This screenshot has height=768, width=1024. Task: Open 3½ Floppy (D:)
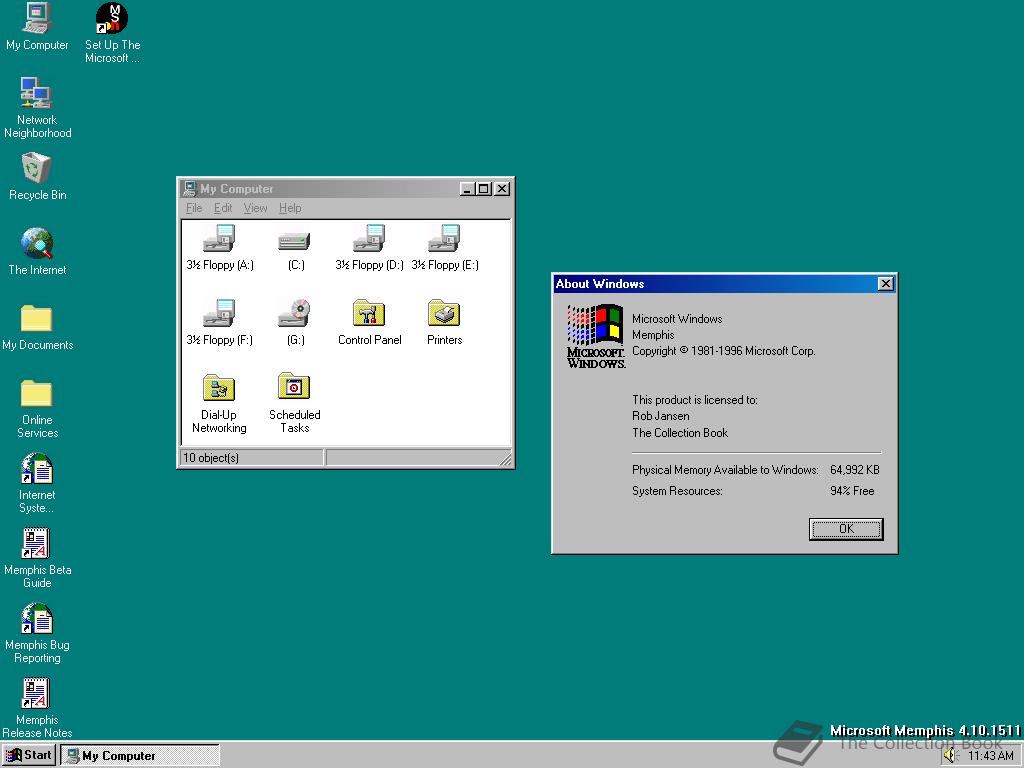(x=369, y=238)
